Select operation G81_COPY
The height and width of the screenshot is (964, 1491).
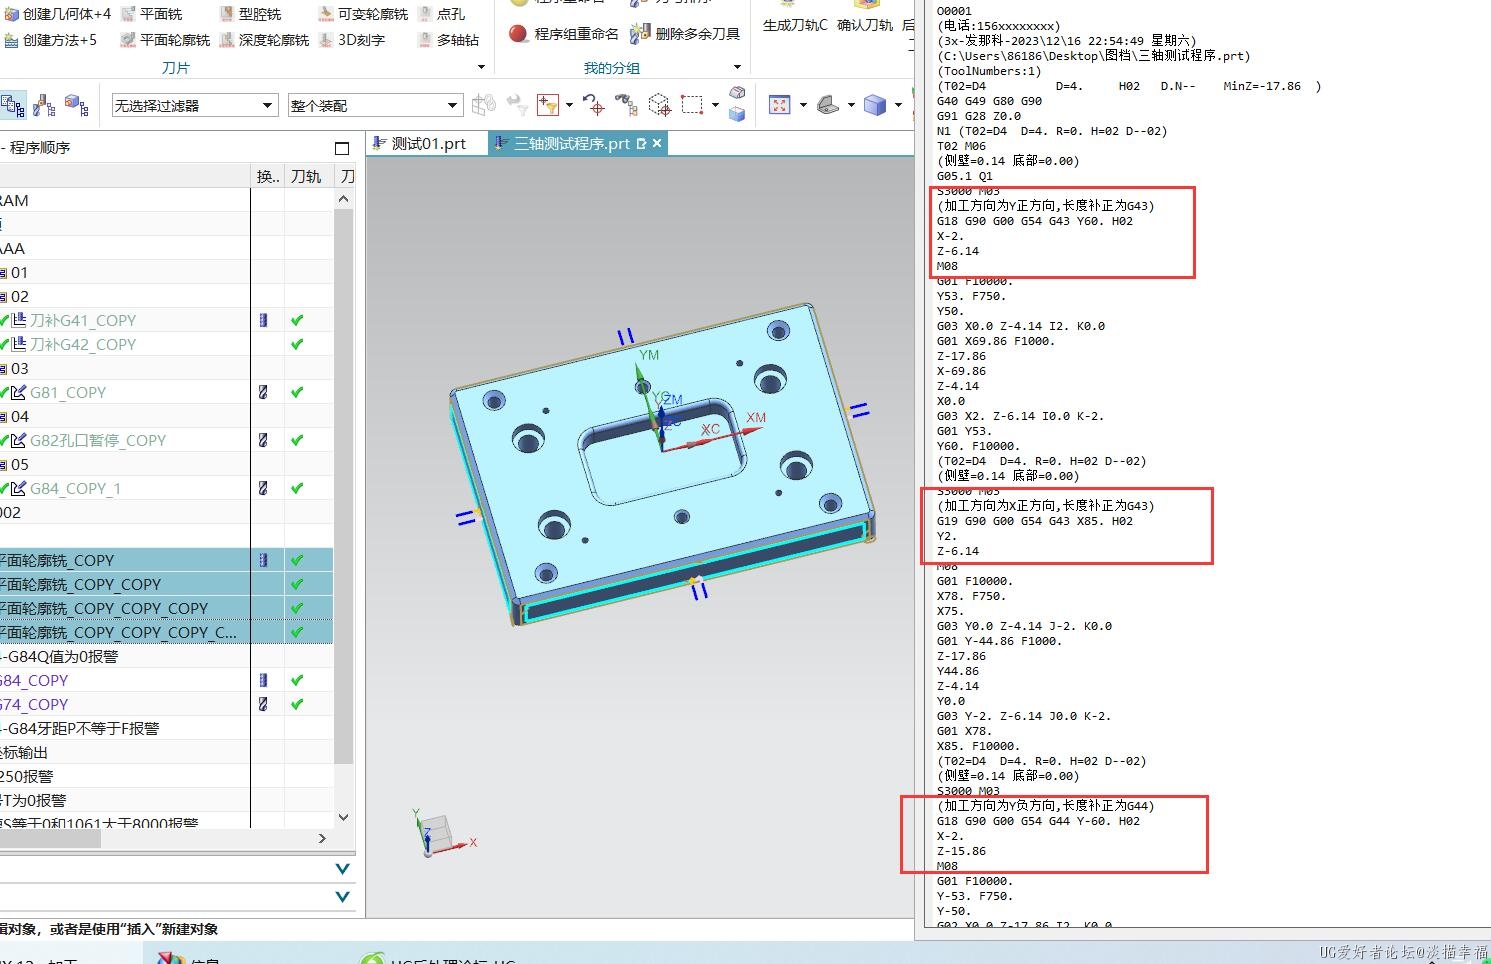[x=68, y=392]
